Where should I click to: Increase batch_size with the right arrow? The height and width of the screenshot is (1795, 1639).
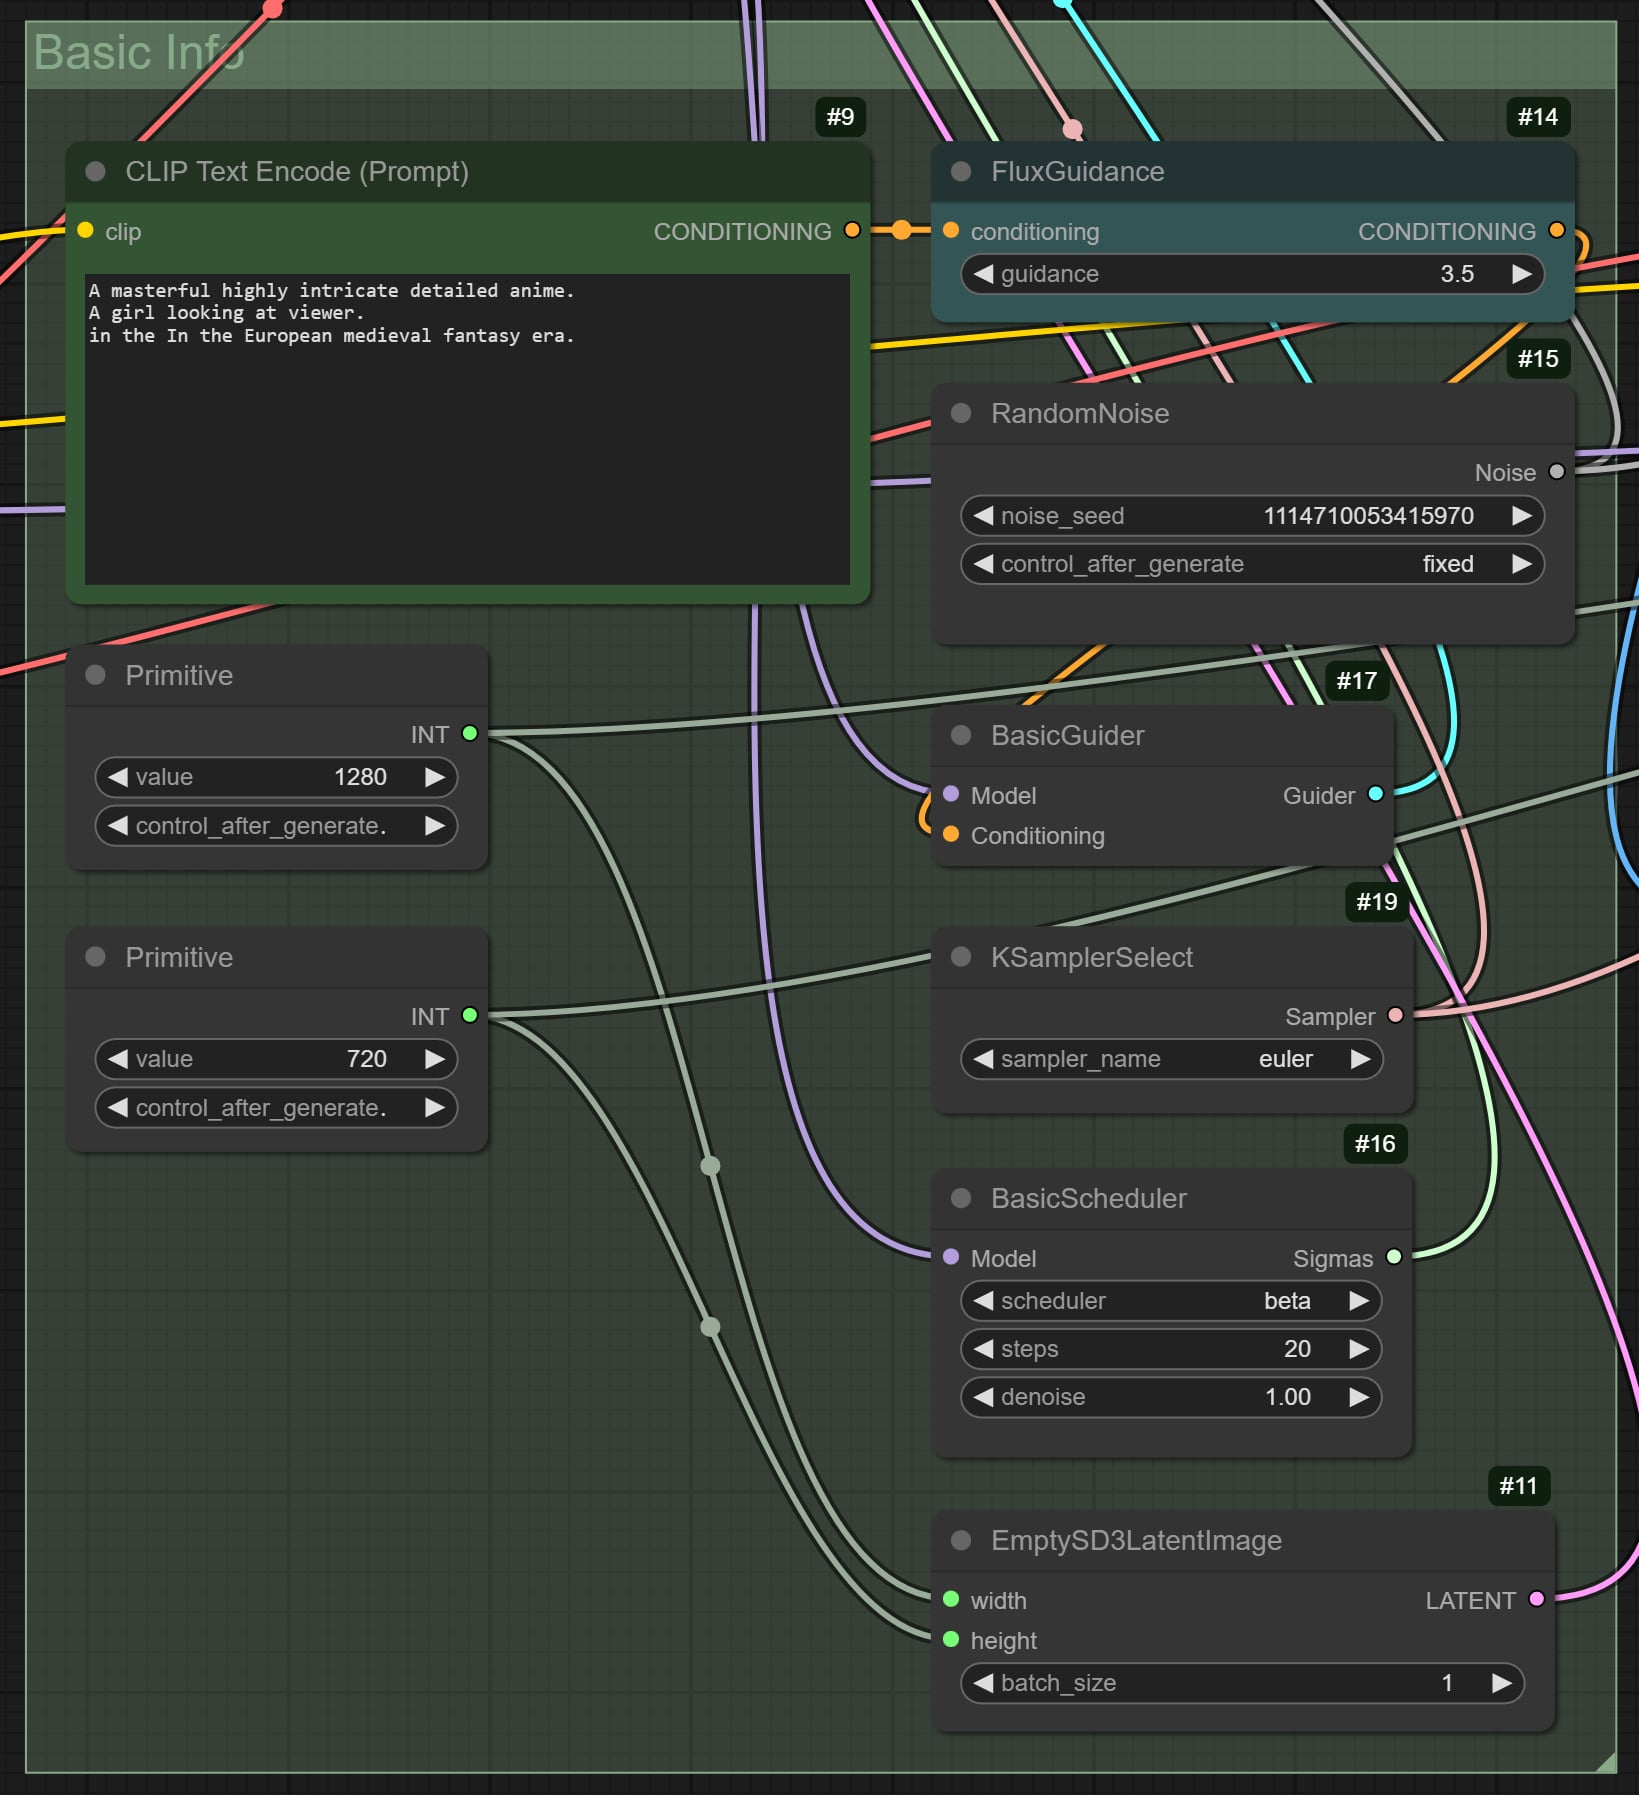pos(1501,1683)
